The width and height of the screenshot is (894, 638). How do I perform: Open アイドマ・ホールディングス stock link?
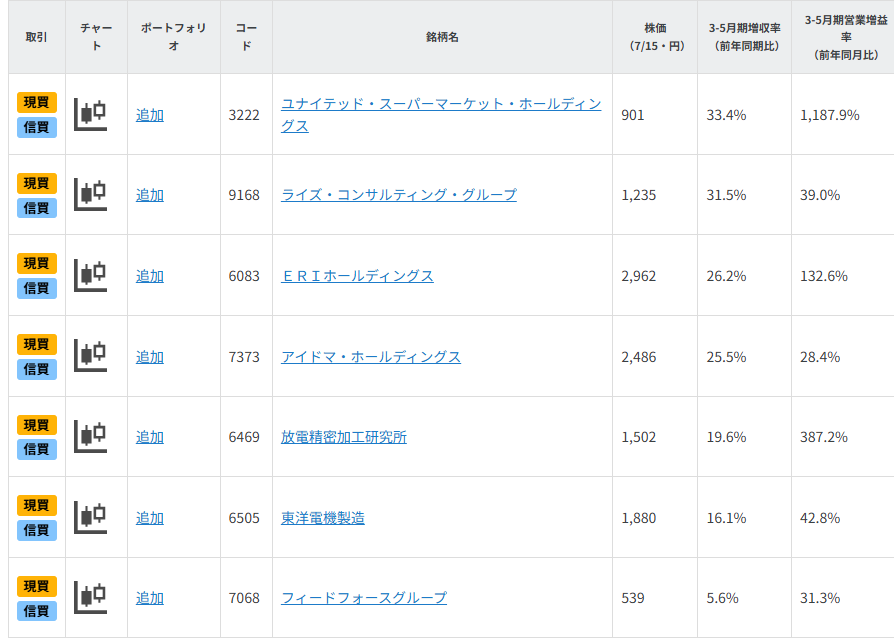(371, 357)
